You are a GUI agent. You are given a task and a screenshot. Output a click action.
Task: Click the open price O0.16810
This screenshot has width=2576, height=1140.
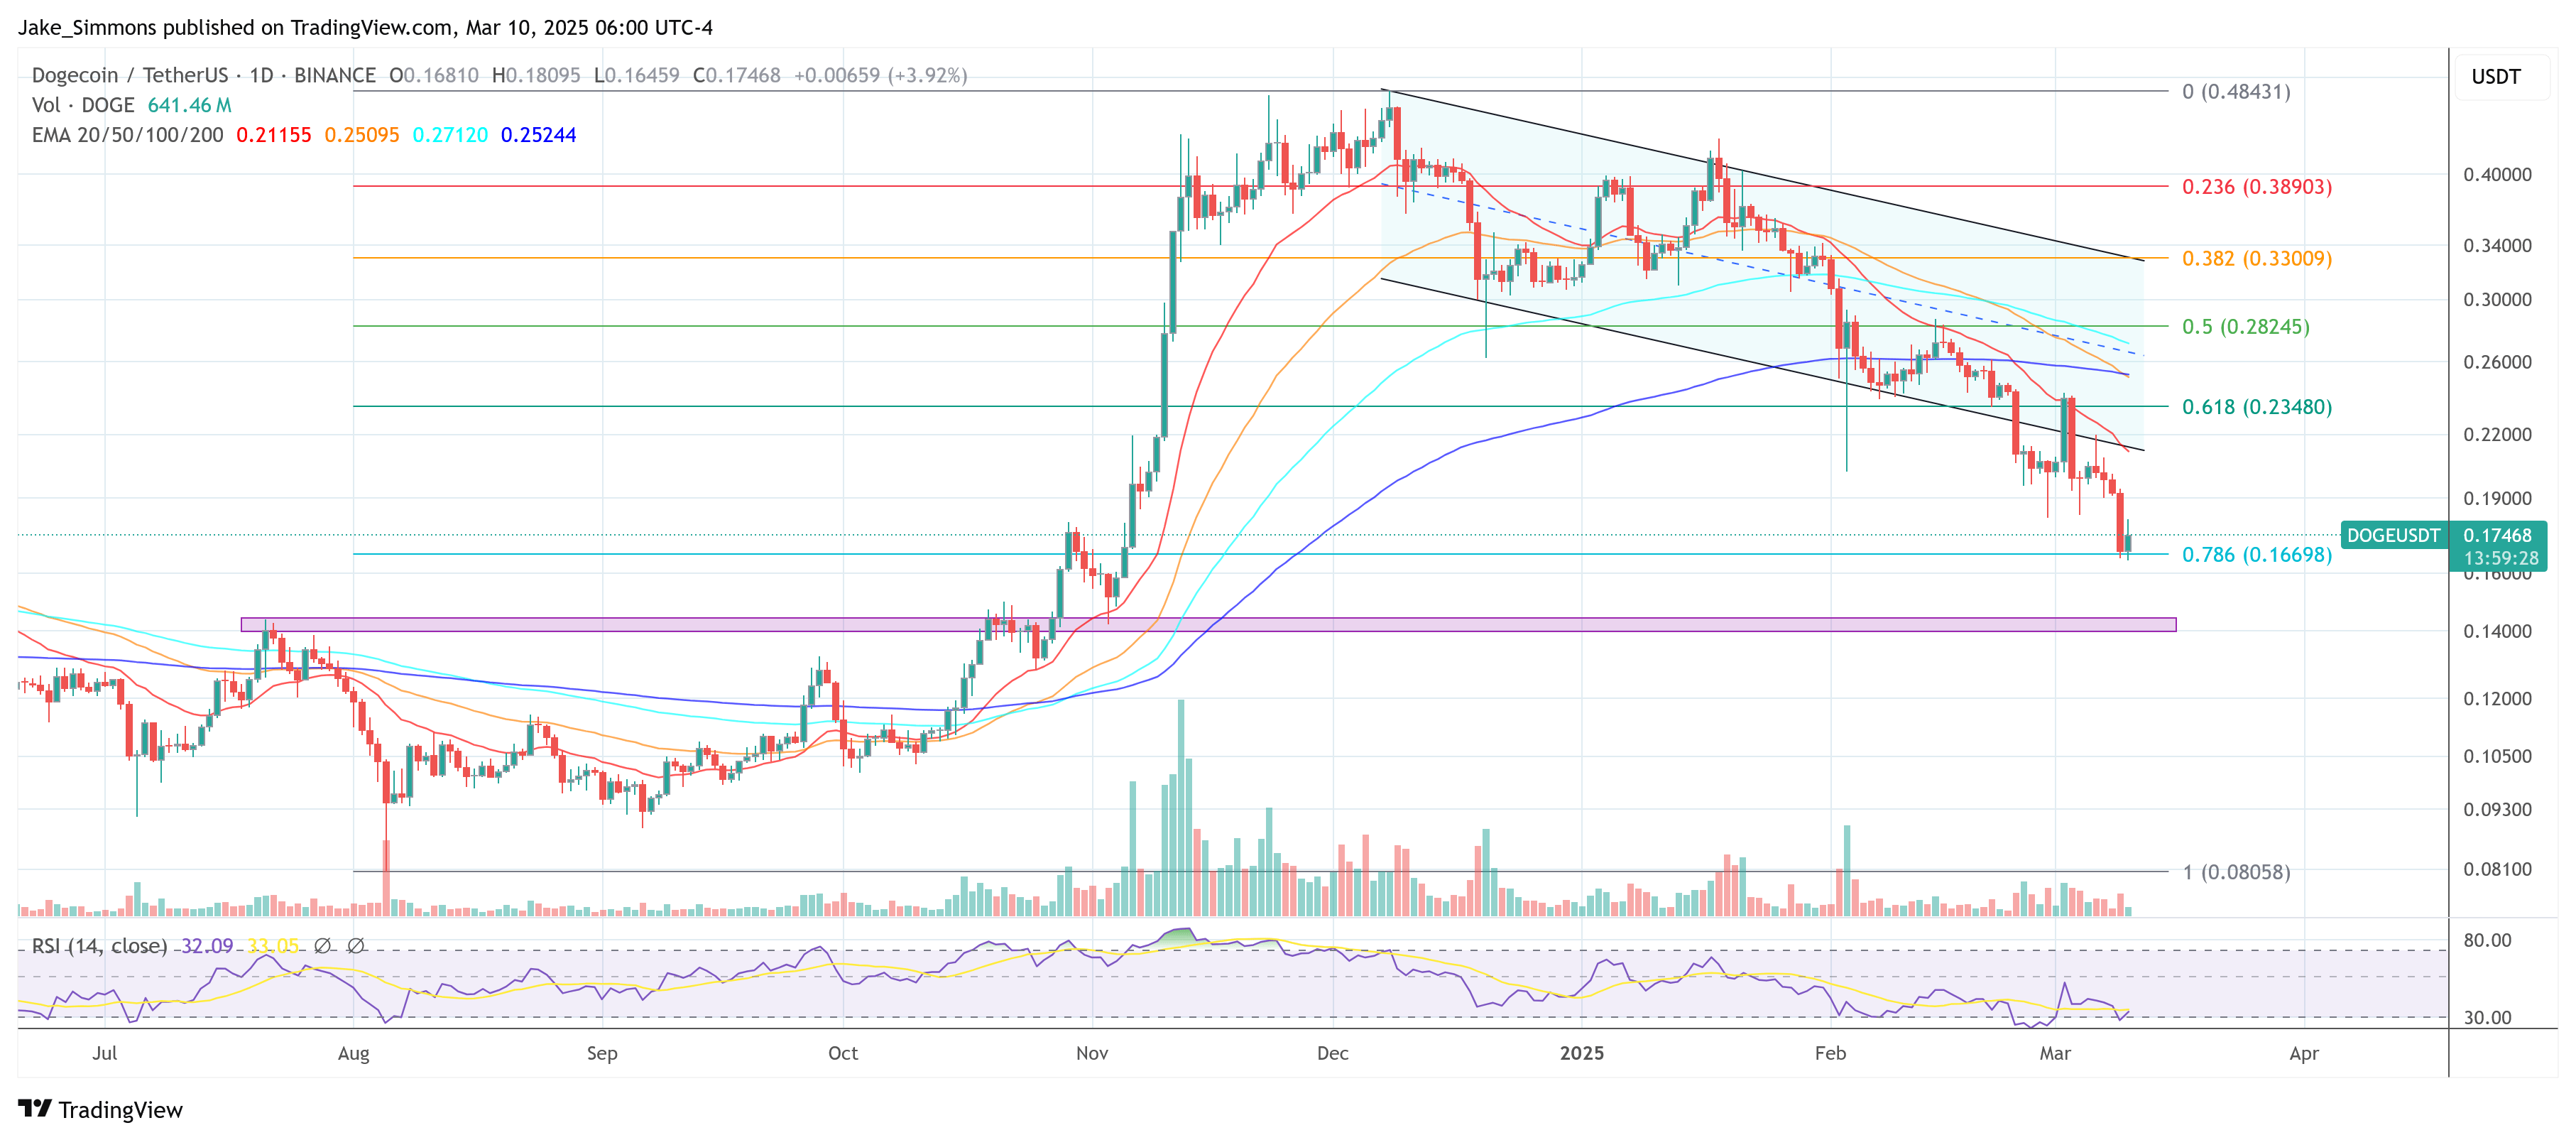pos(434,76)
